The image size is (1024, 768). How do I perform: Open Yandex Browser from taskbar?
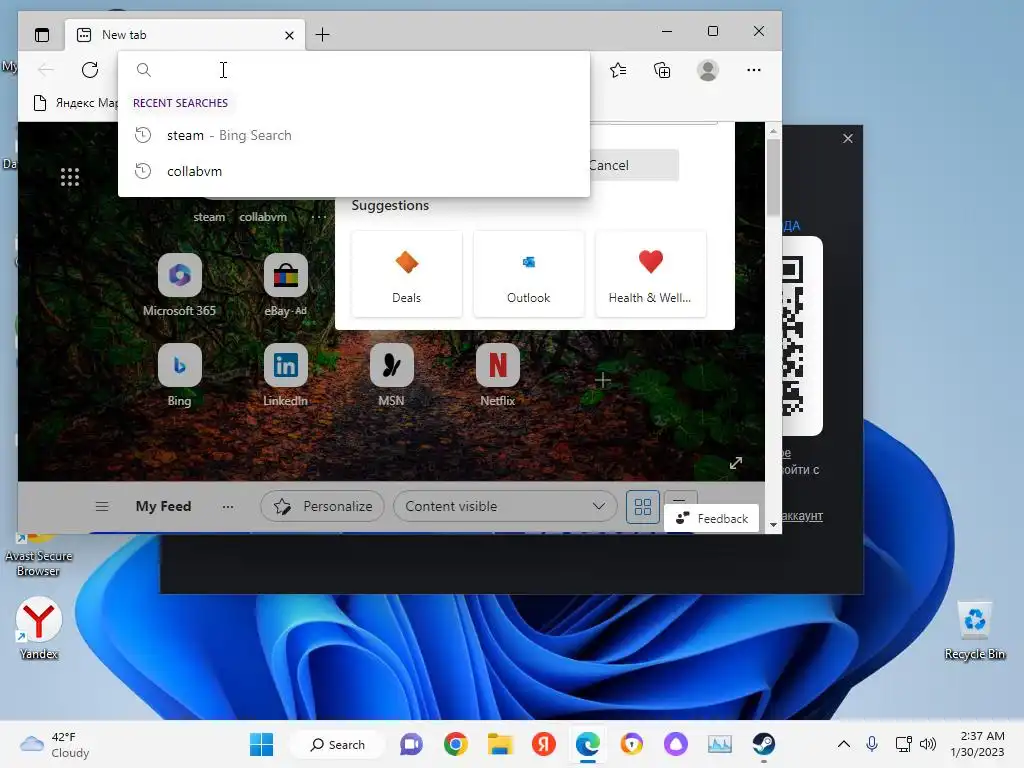pos(543,744)
